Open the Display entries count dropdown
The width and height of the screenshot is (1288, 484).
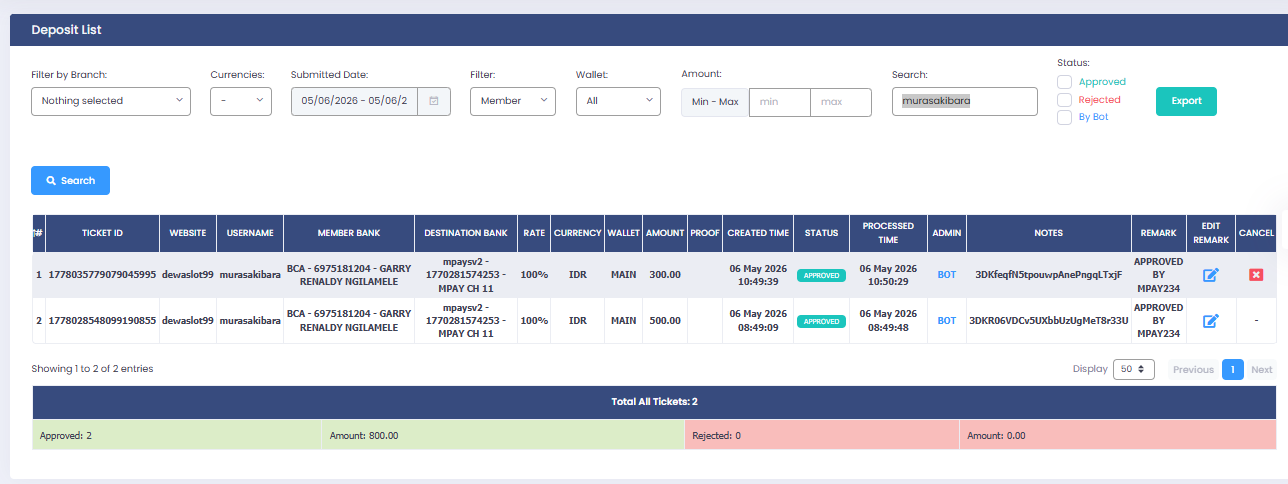1134,369
